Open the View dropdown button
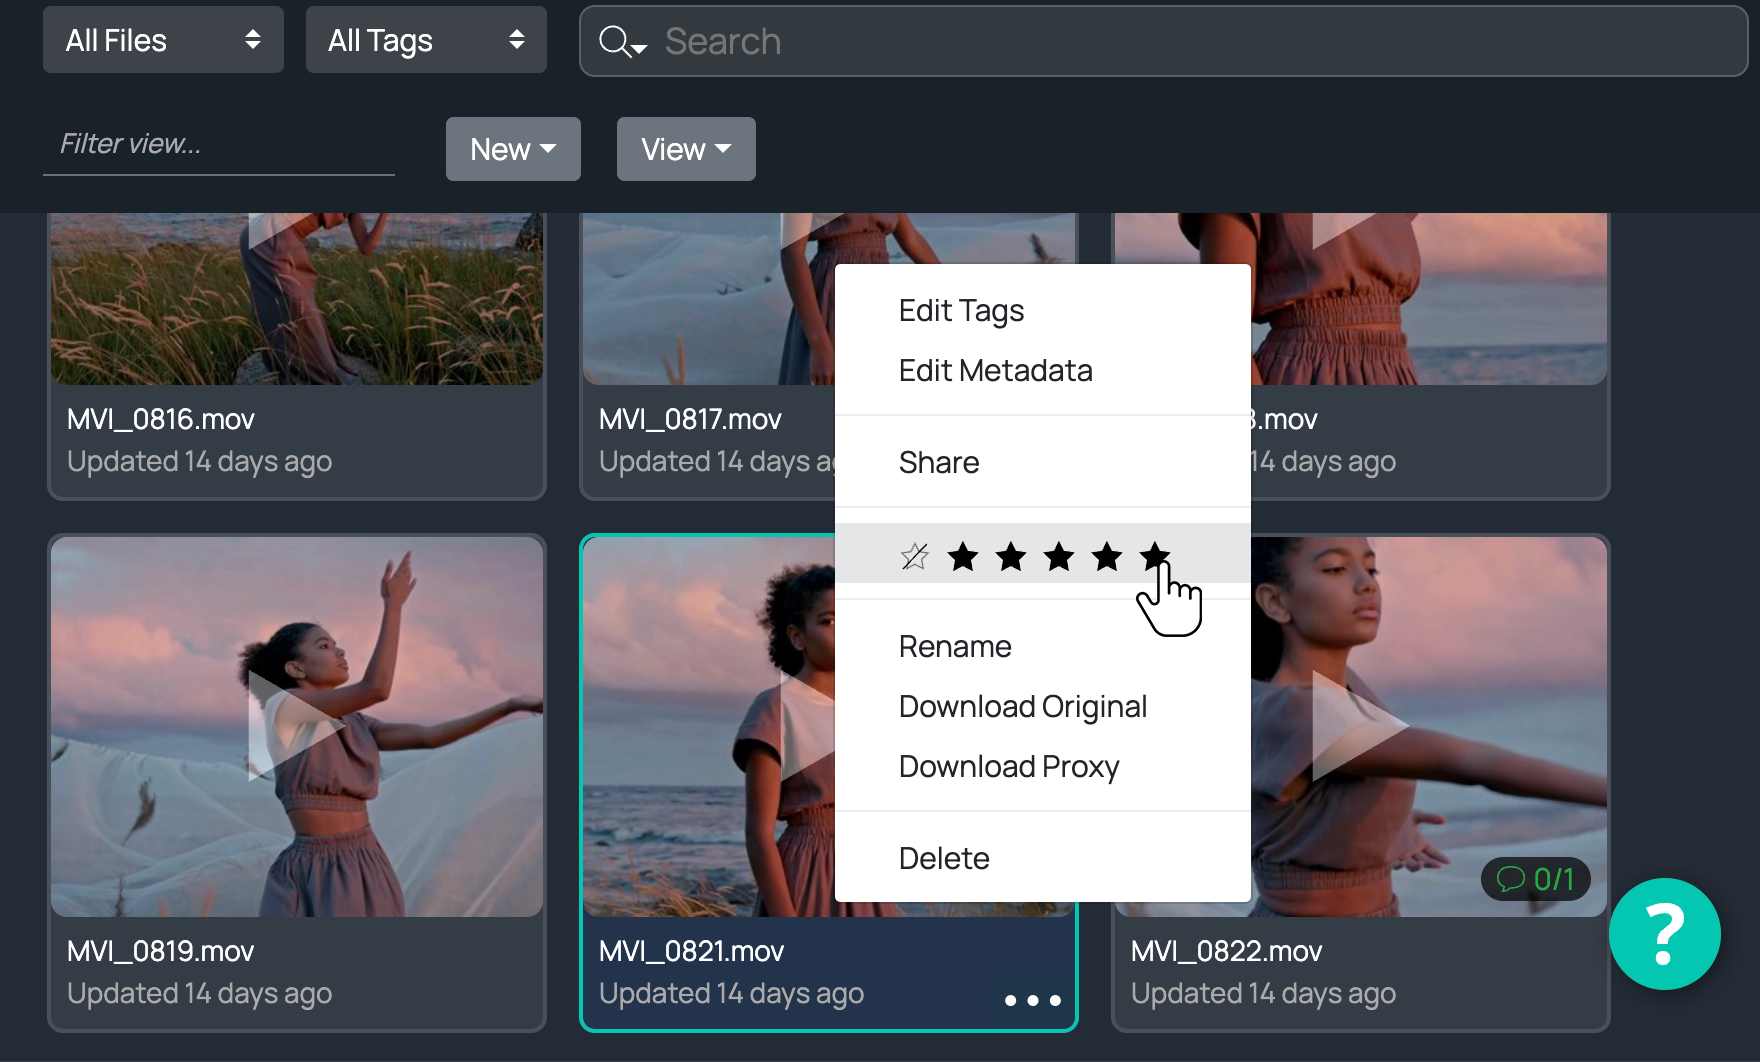Screen dimensions: 1760x1062 coord(686,149)
